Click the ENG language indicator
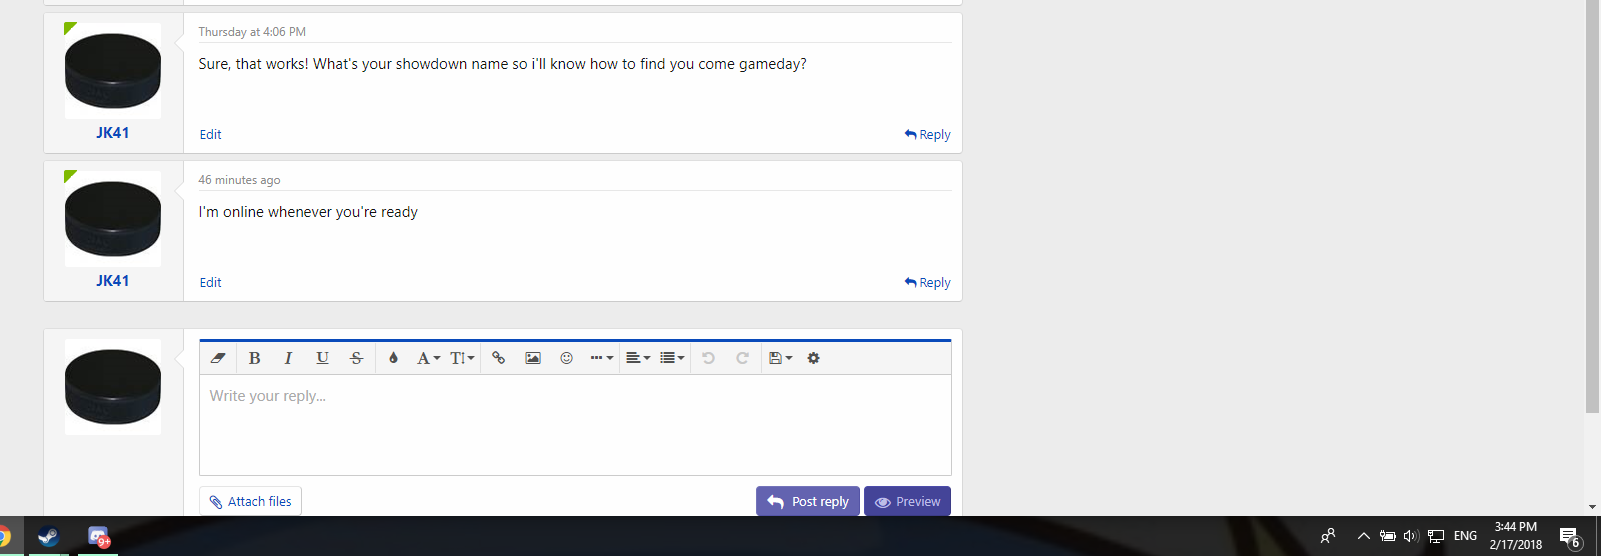 click(x=1466, y=536)
